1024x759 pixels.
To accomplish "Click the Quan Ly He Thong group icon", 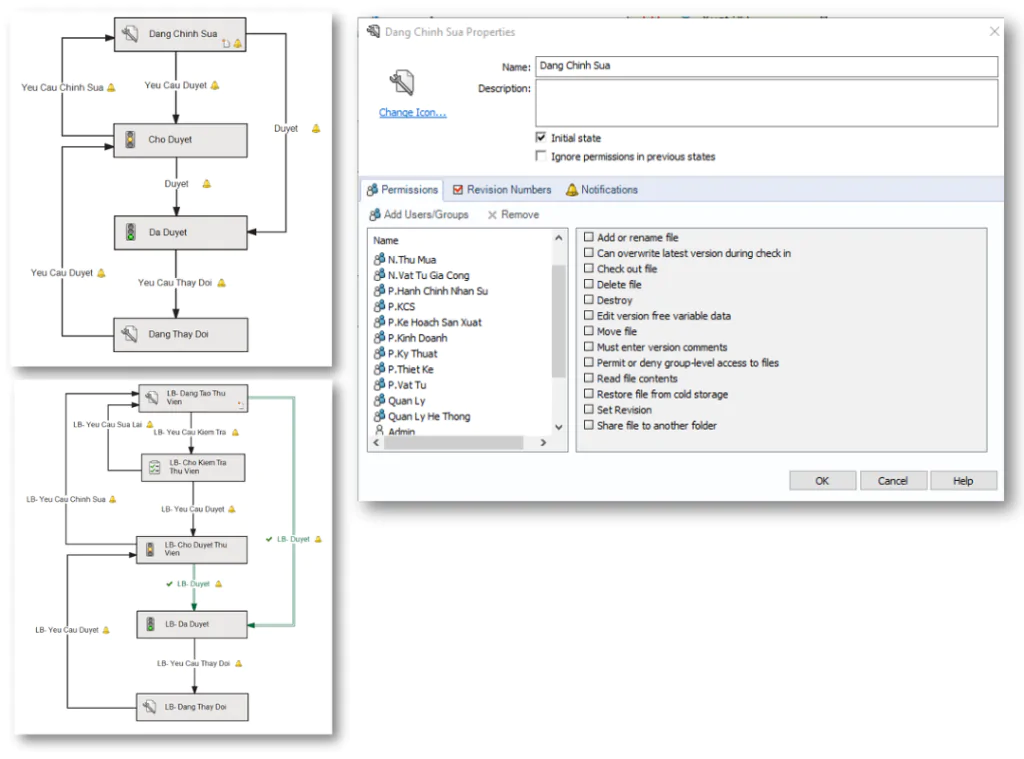I will click(379, 416).
